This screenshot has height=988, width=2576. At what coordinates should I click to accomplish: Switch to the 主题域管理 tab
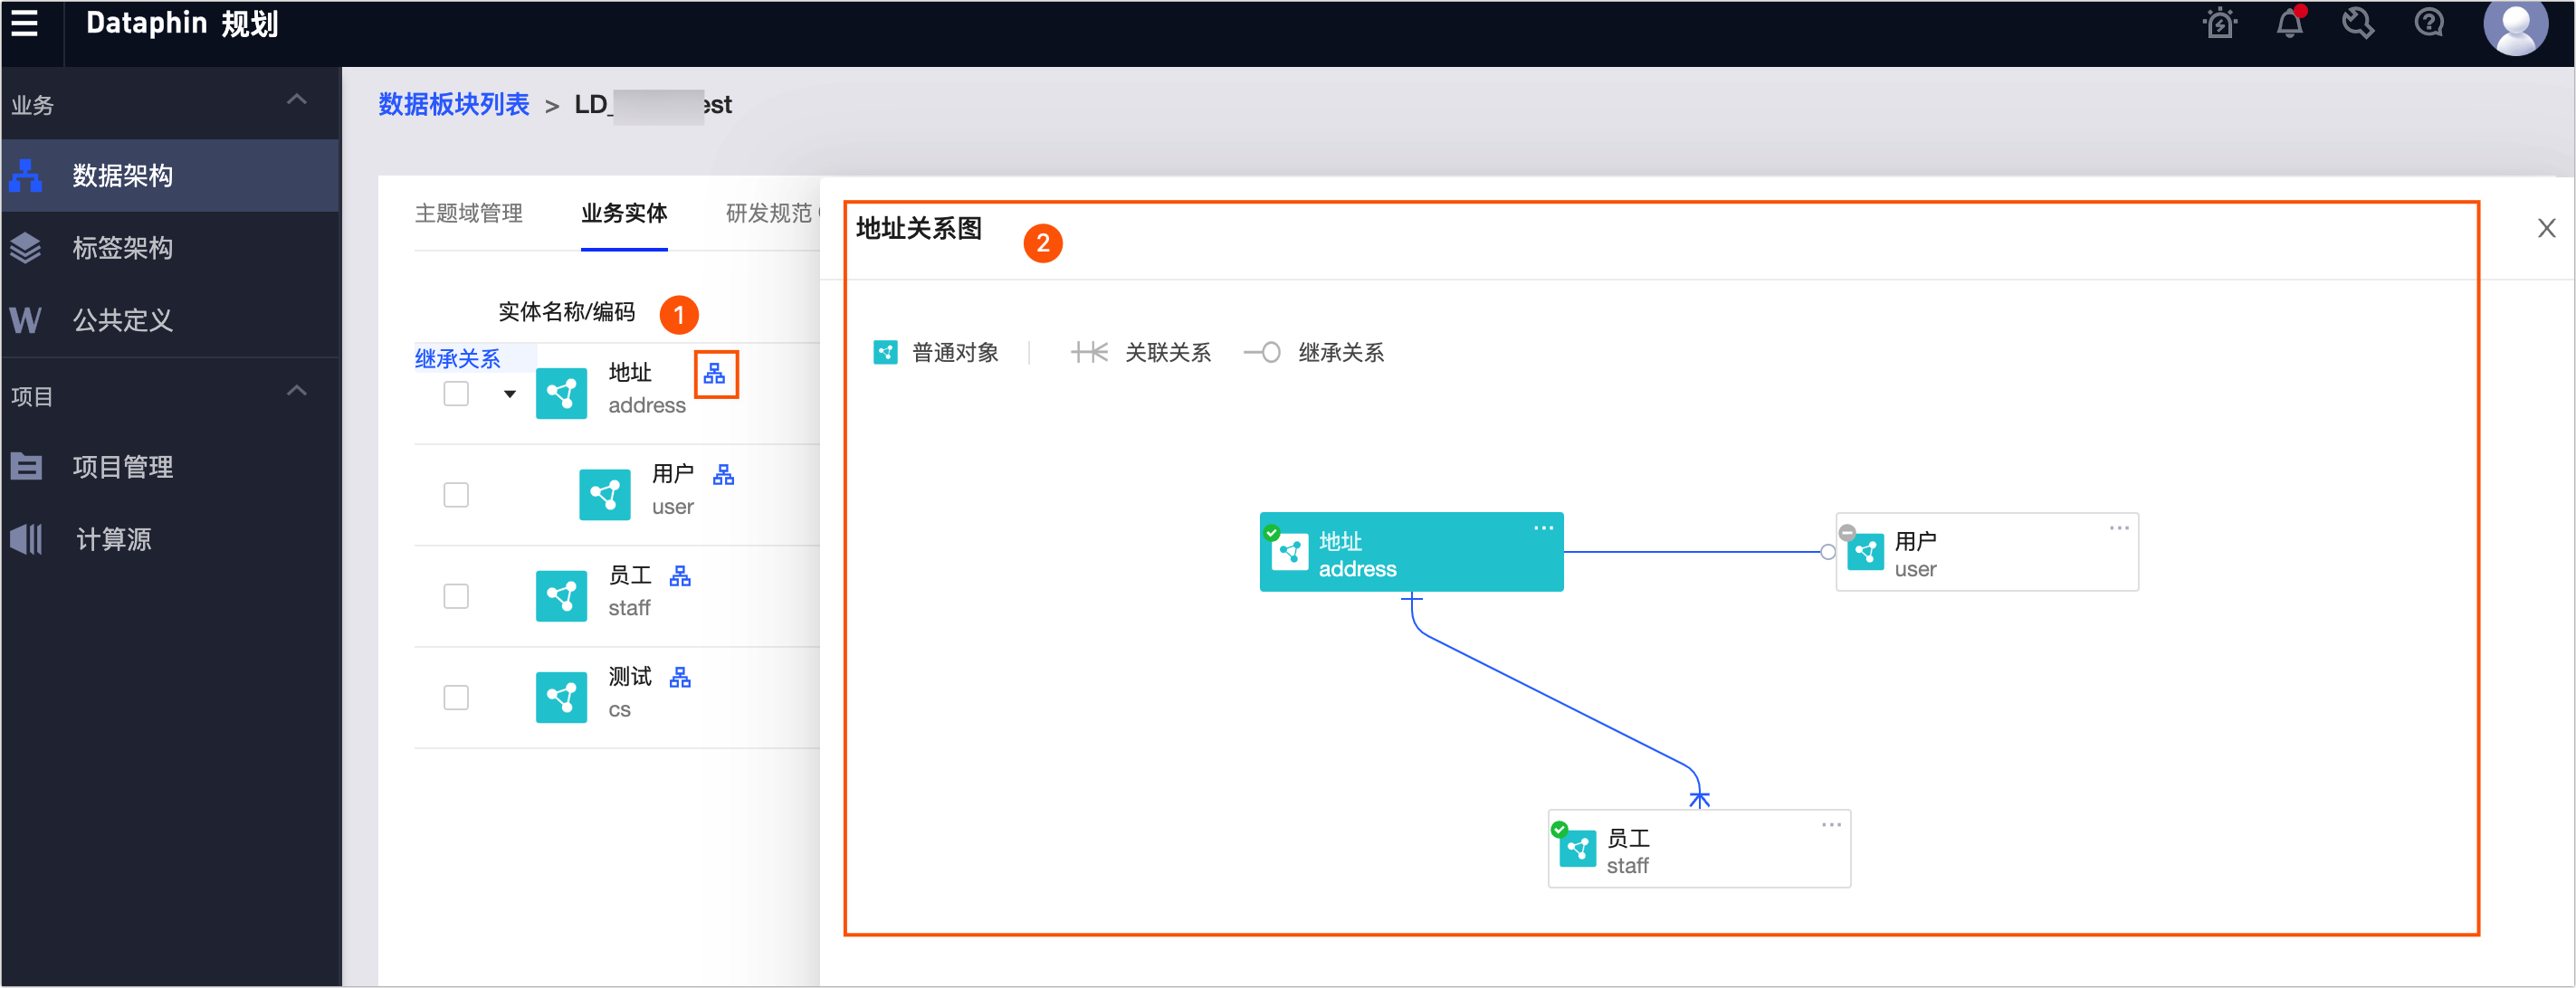click(x=468, y=213)
